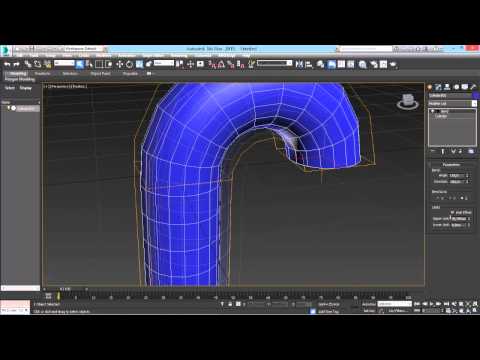
Task: Collapse the Parameters rollout header
Action: pos(451,165)
